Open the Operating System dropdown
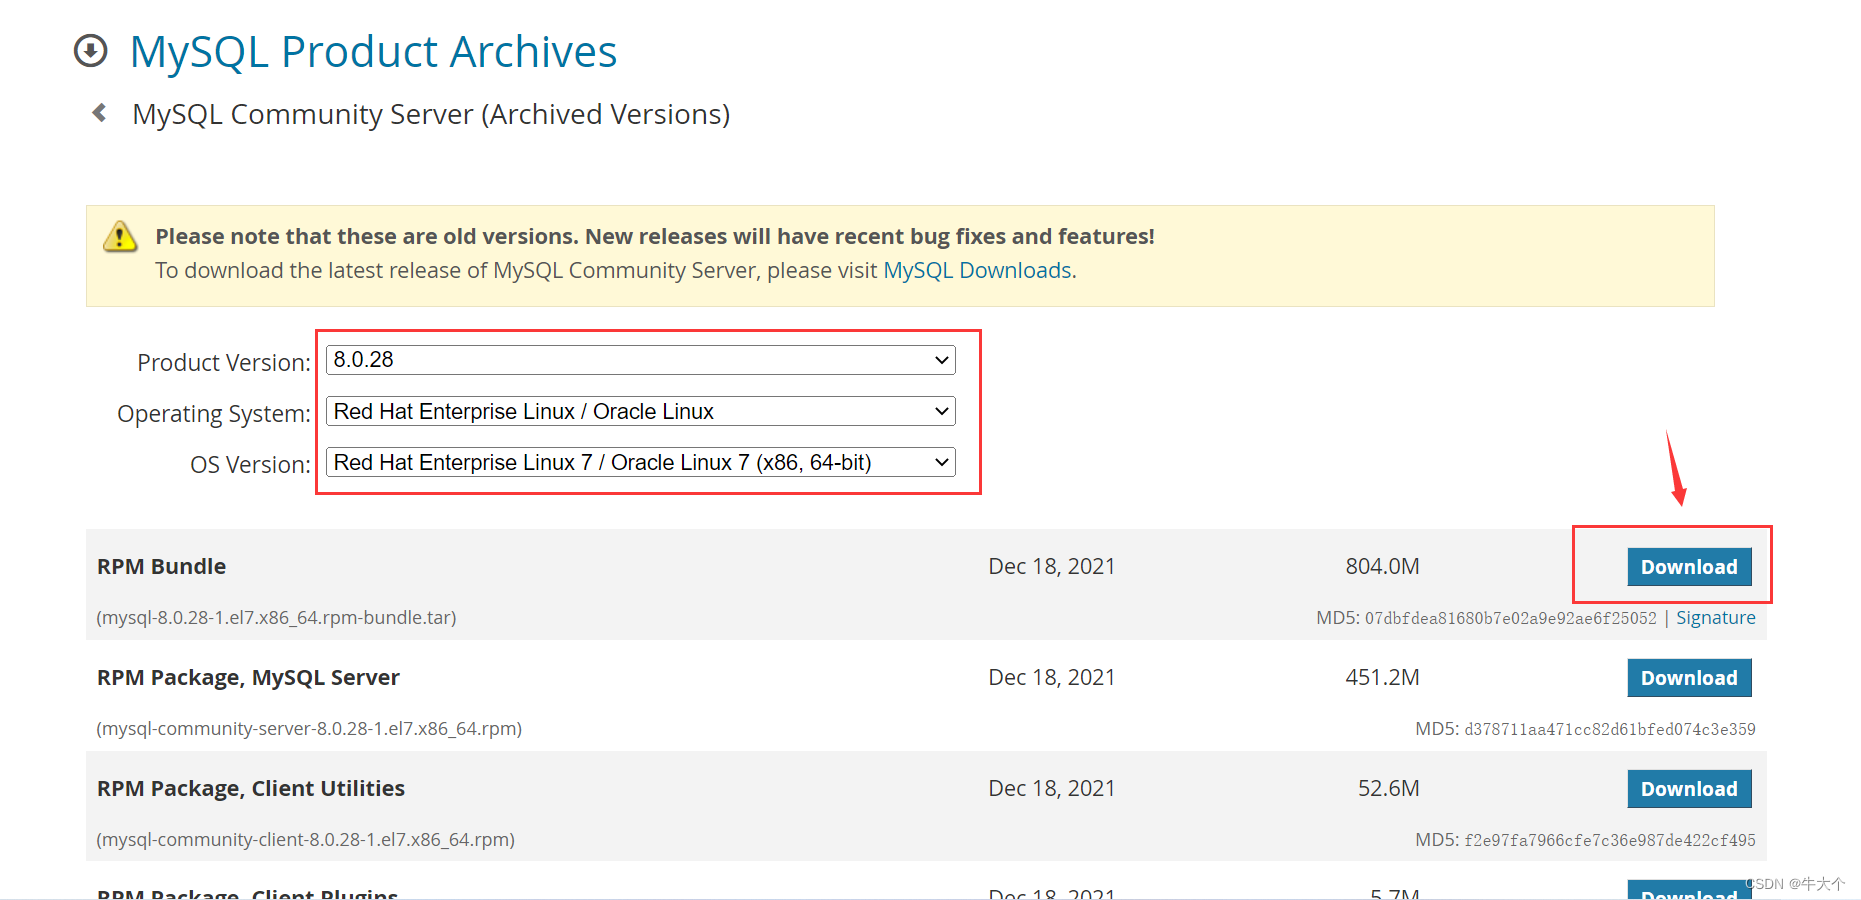 640,411
